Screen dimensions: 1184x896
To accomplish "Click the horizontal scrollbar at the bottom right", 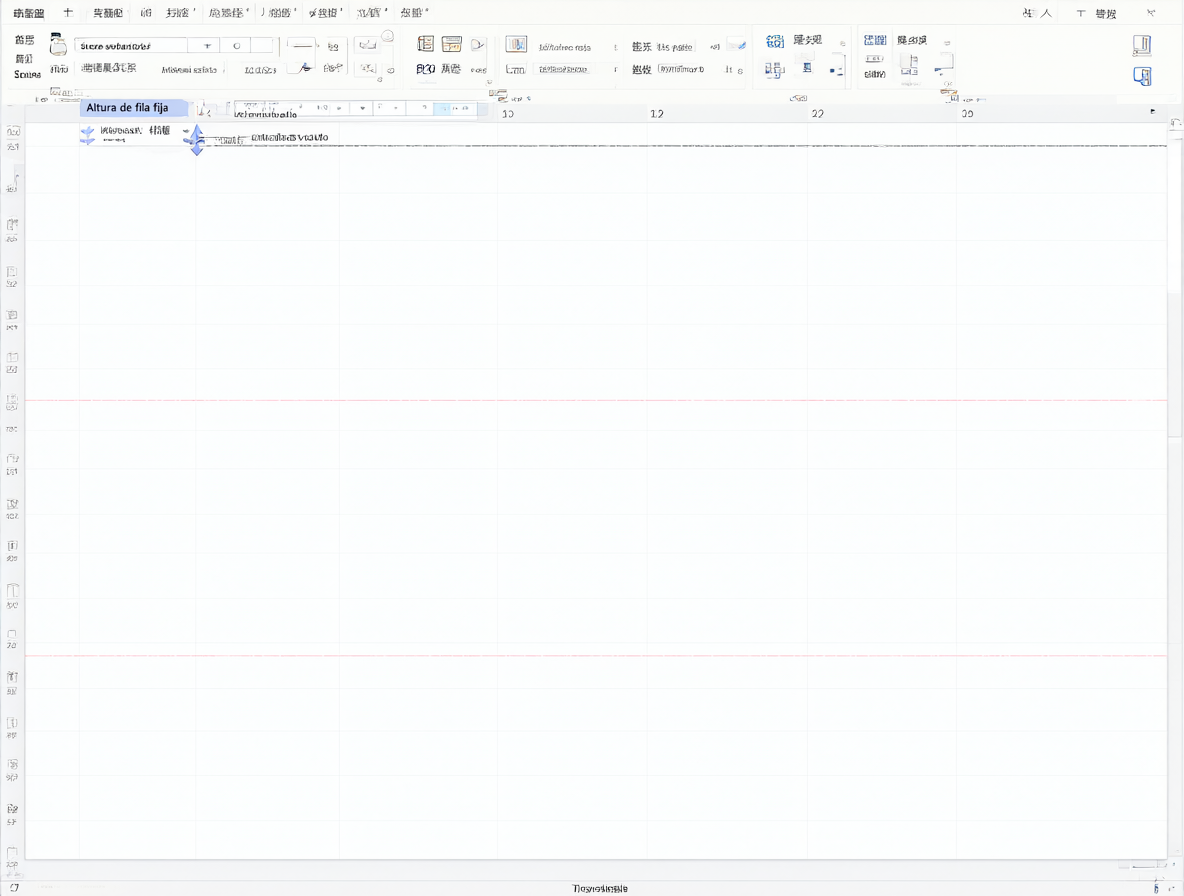I will pyautogui.click(x=1144, y=865).
